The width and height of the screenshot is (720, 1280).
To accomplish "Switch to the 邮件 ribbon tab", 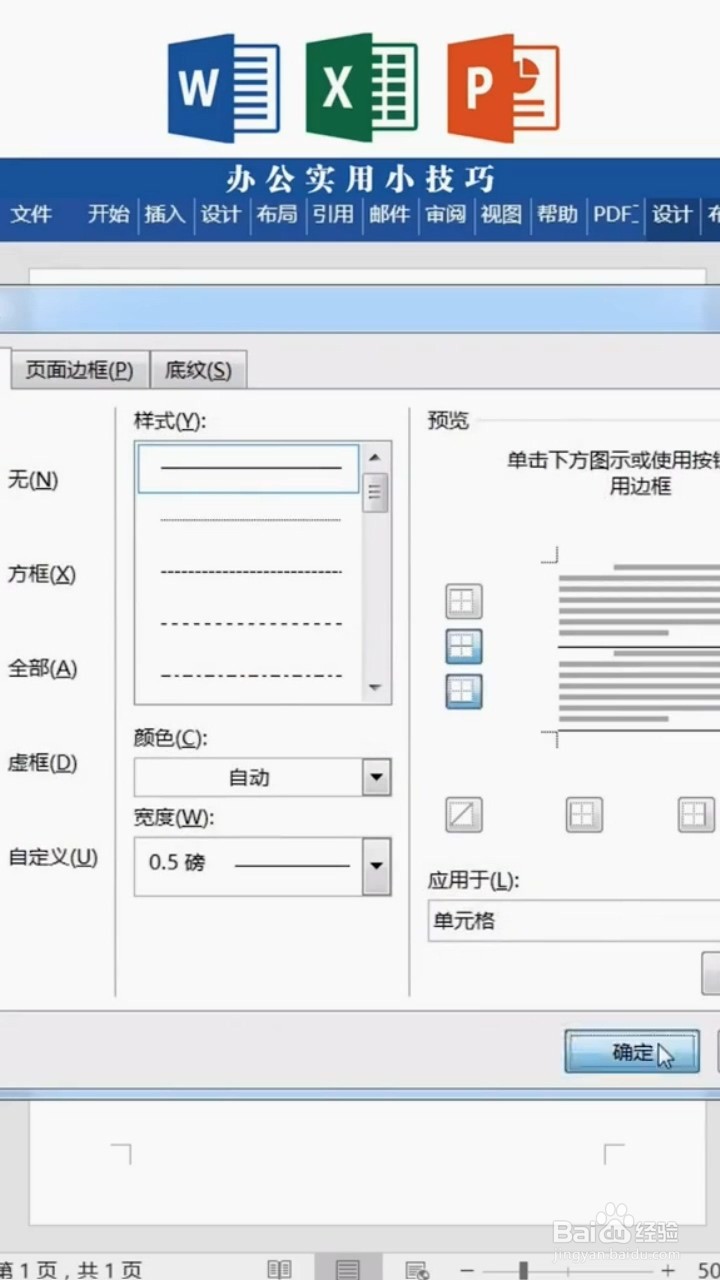I will [x=390, y=214].
